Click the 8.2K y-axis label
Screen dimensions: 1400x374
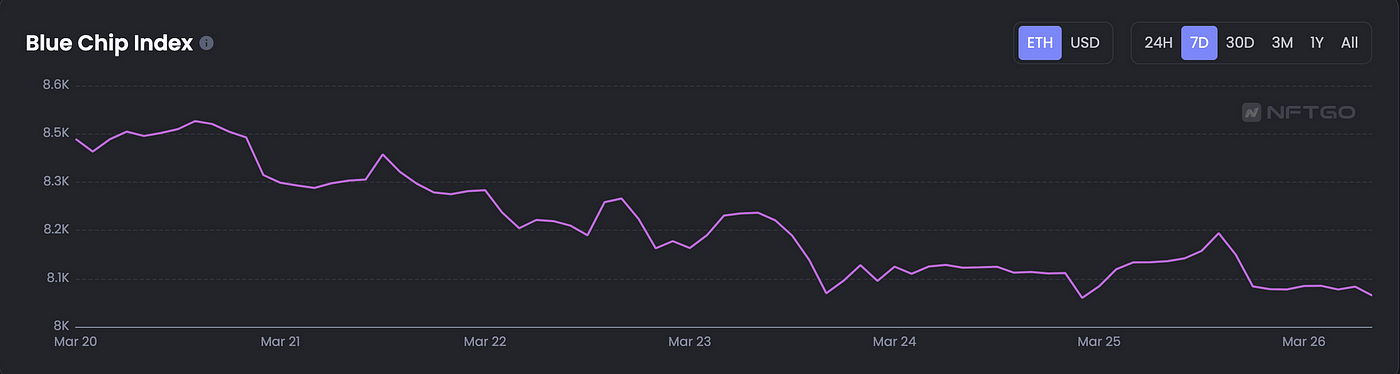tap(55, 230)
